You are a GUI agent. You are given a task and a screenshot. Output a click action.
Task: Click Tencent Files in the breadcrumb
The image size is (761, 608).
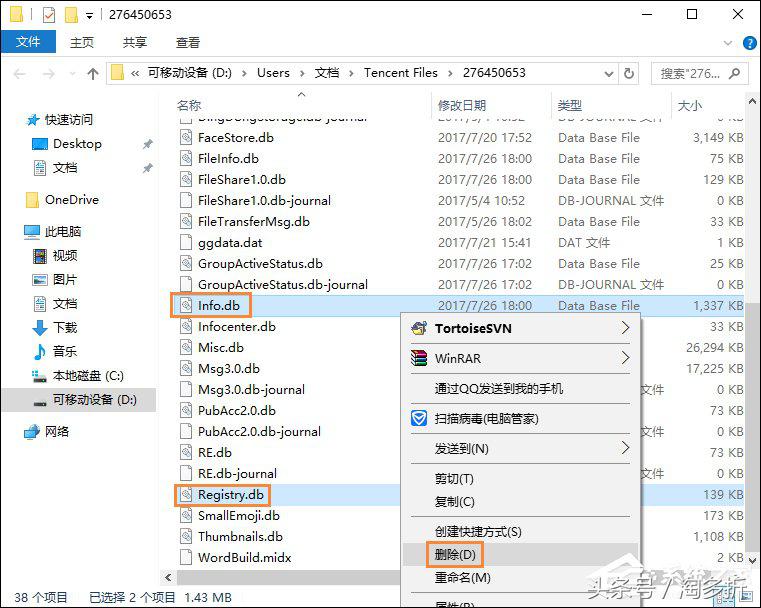400,73
